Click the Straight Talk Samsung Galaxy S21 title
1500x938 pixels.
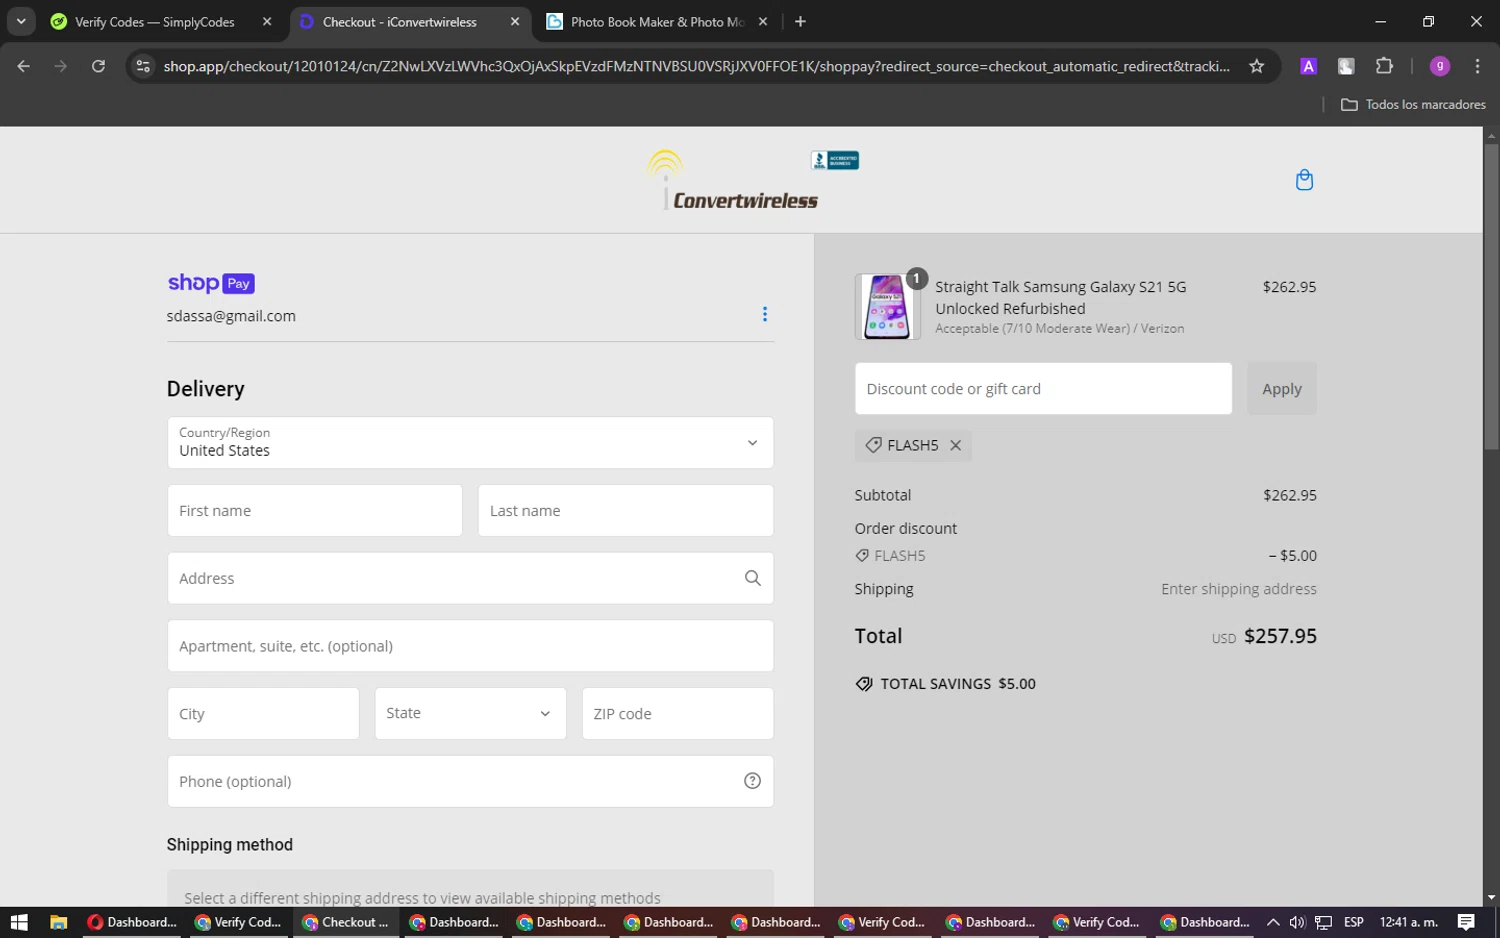click(x=1060, y=298)
